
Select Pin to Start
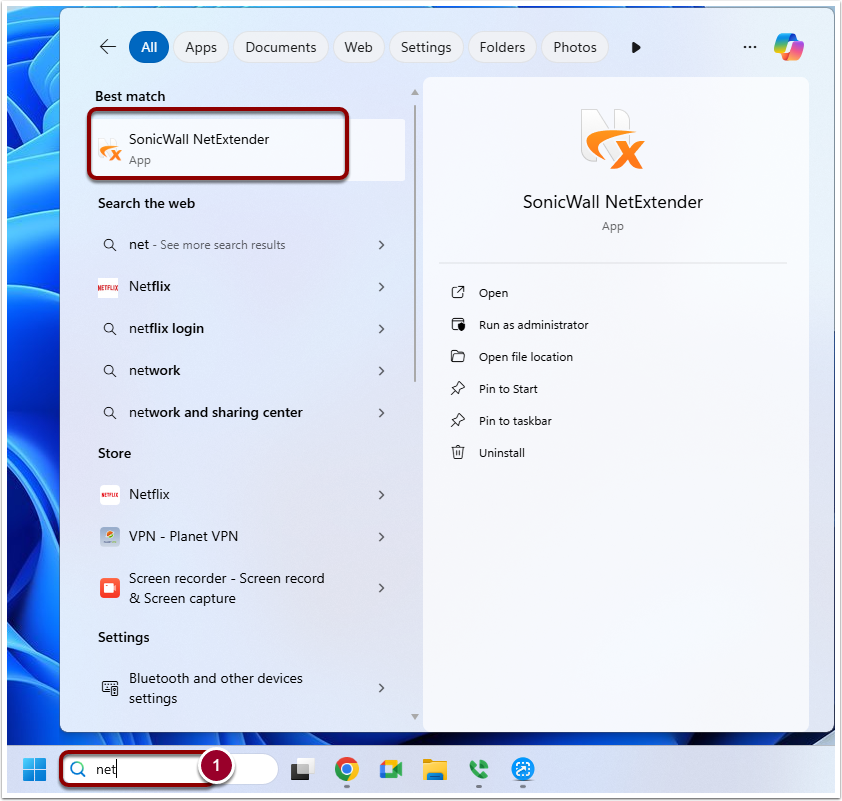click(508, 389)
